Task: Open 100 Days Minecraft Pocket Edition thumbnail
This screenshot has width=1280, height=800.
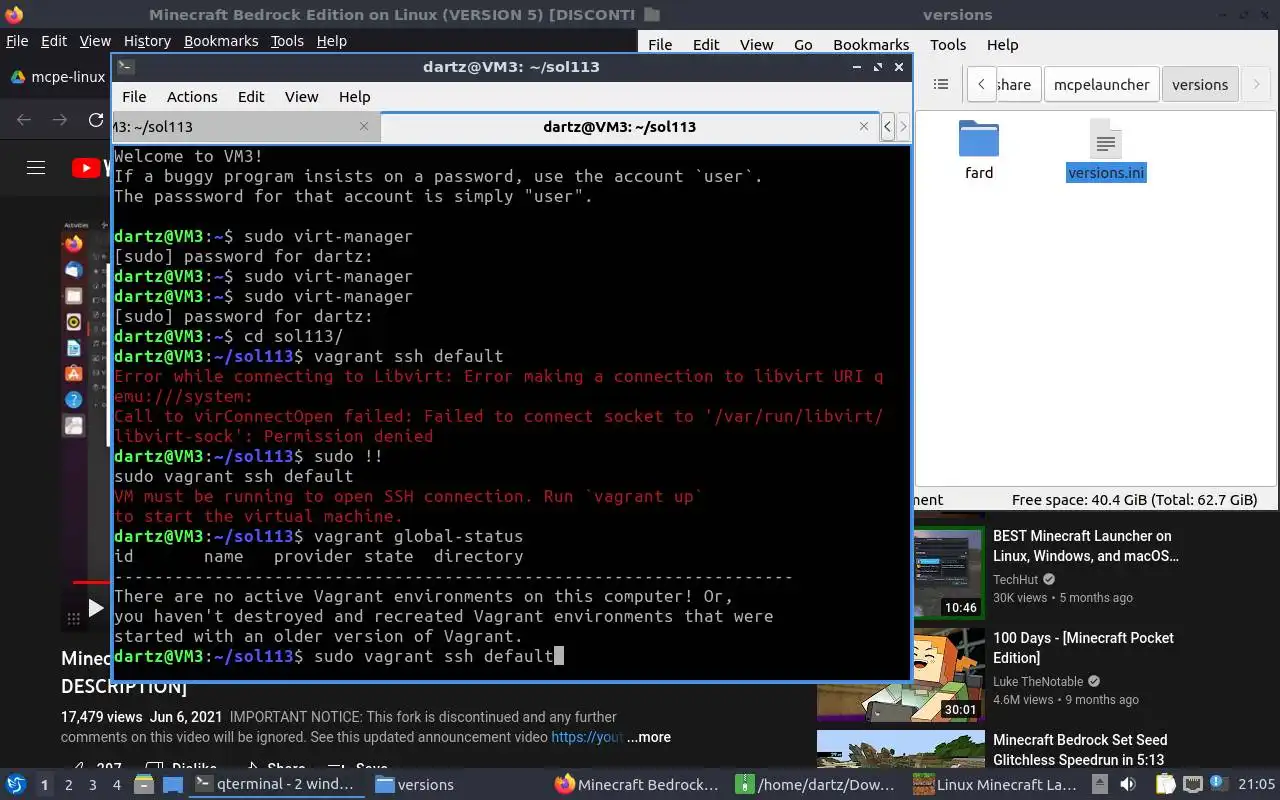Action: click(901, 676)
